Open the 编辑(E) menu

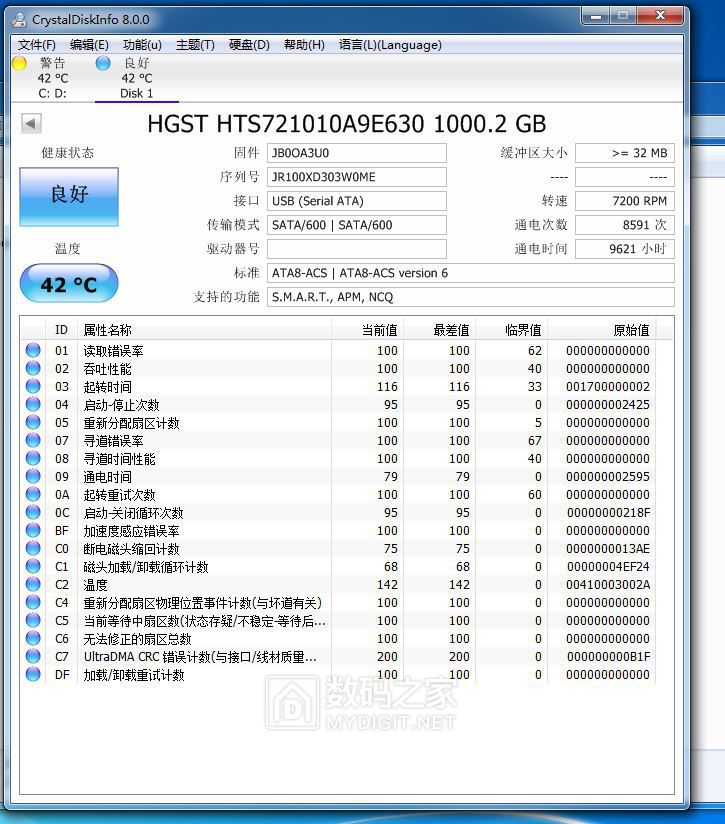89,45
